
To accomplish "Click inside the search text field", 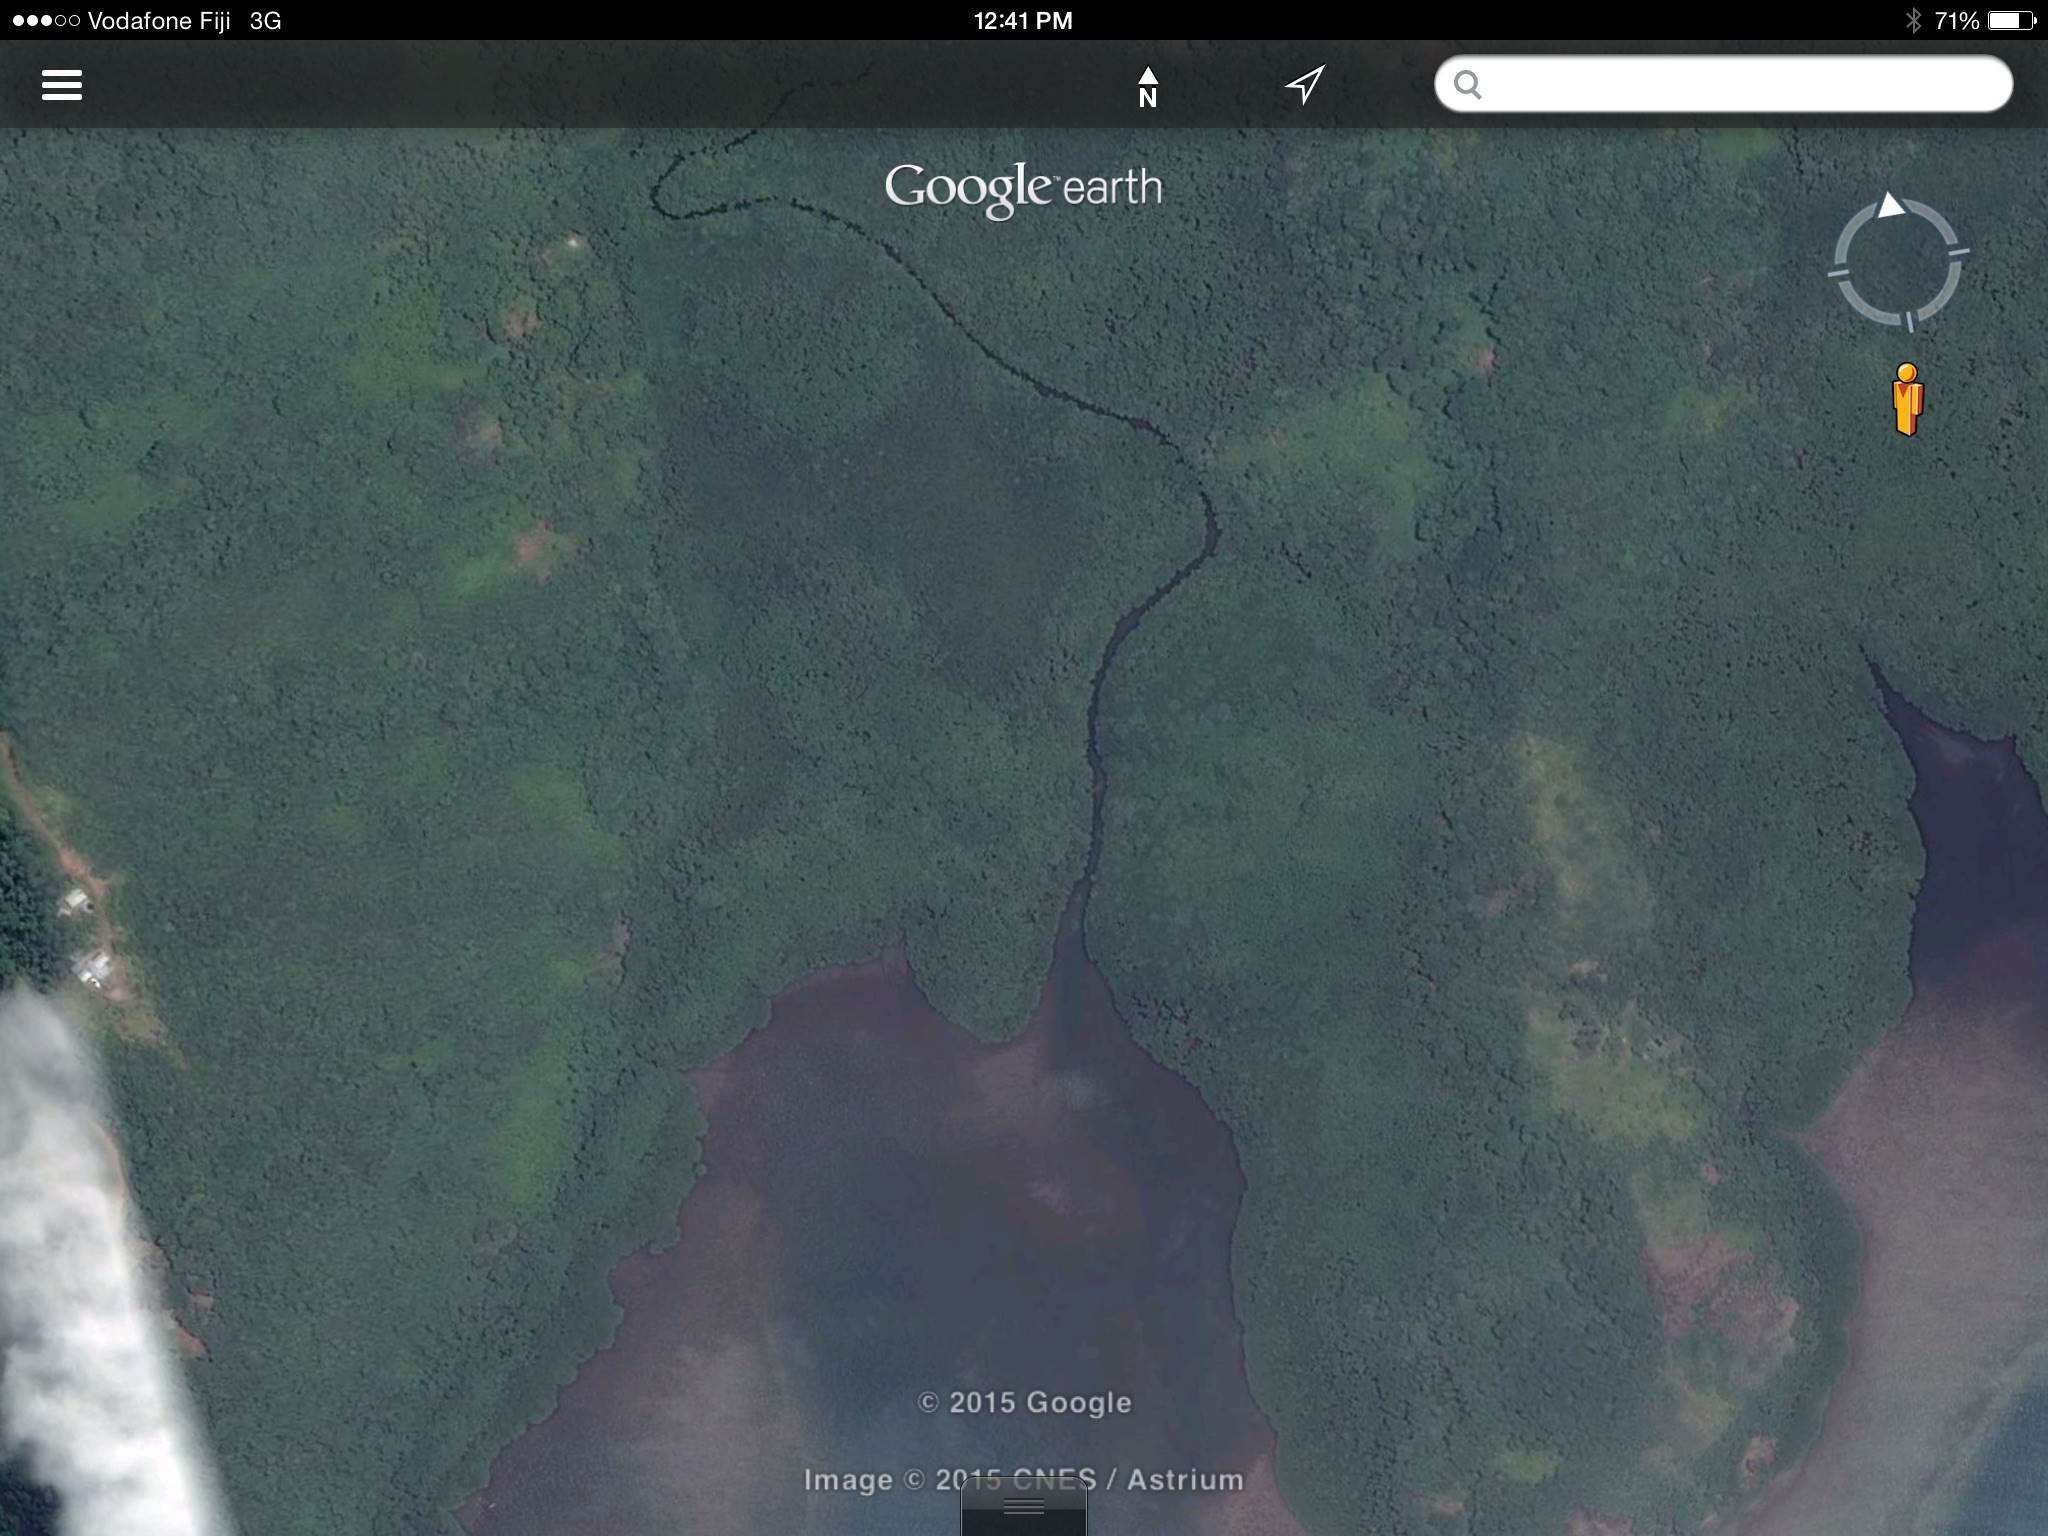I will click(x=1740, y=85).
